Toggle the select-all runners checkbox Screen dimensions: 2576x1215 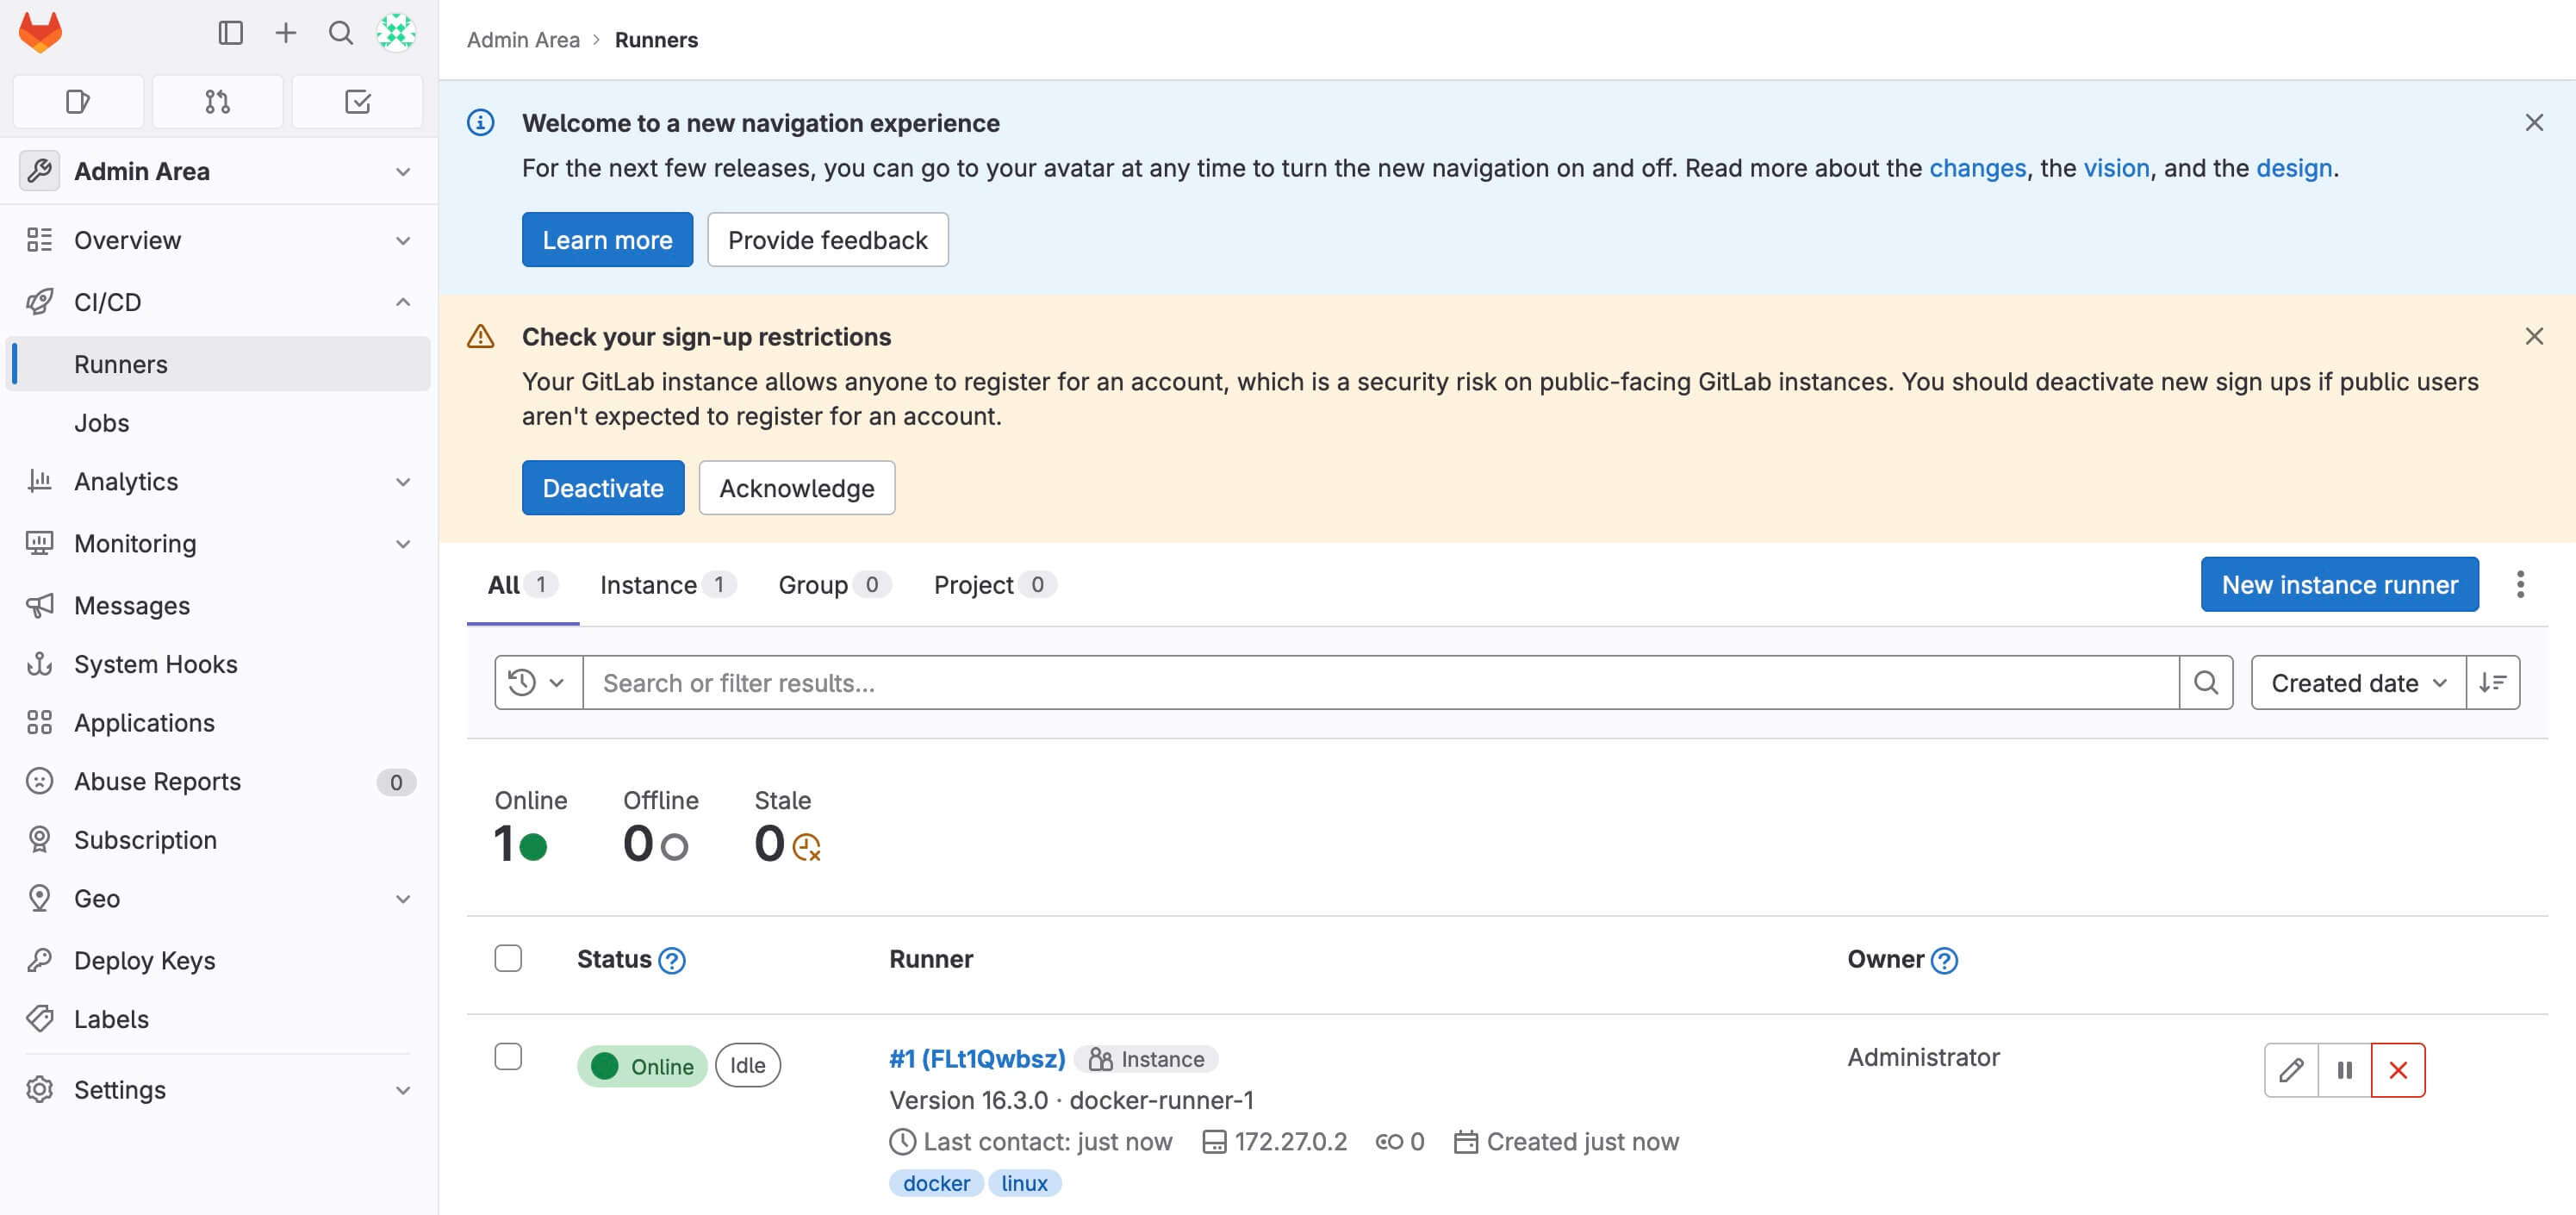tap(509, 956)
